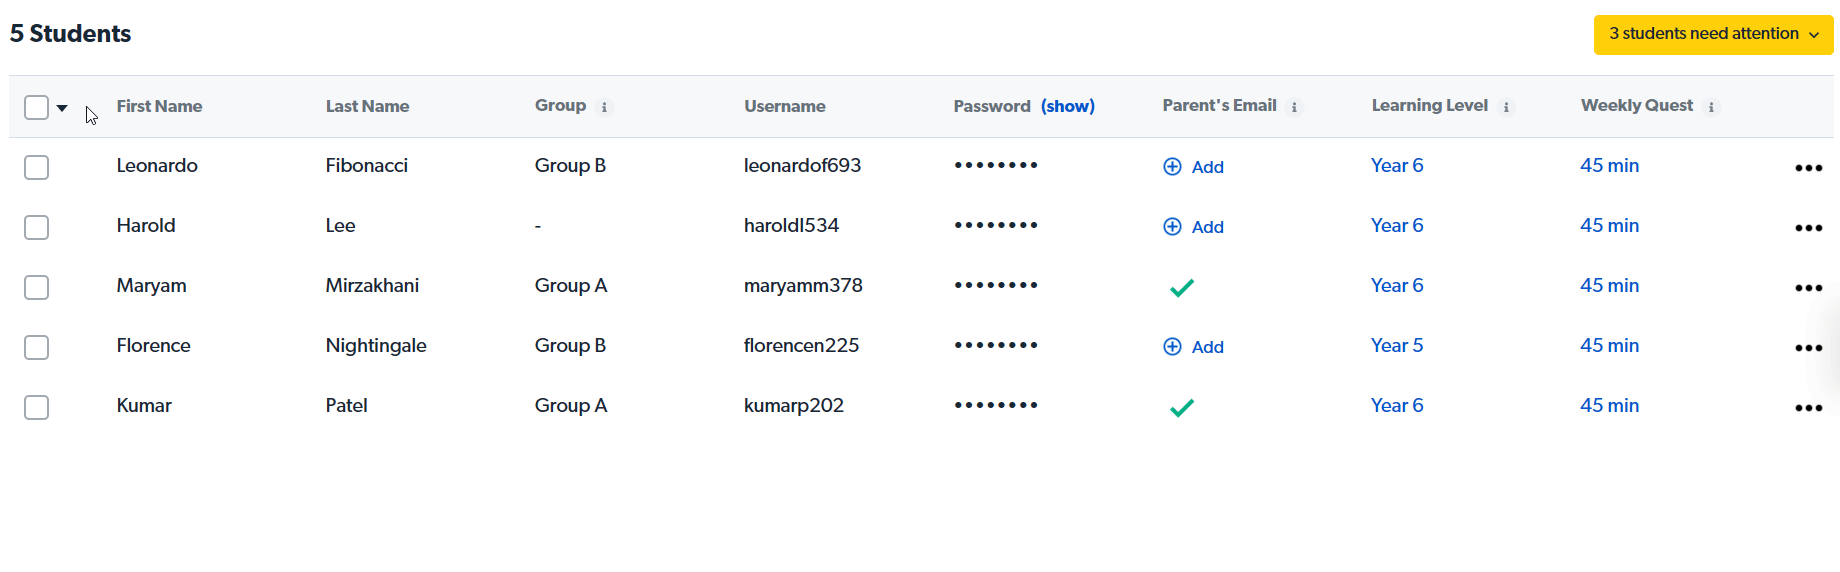Click info icon next to Learning Level

pos(1506,107)
